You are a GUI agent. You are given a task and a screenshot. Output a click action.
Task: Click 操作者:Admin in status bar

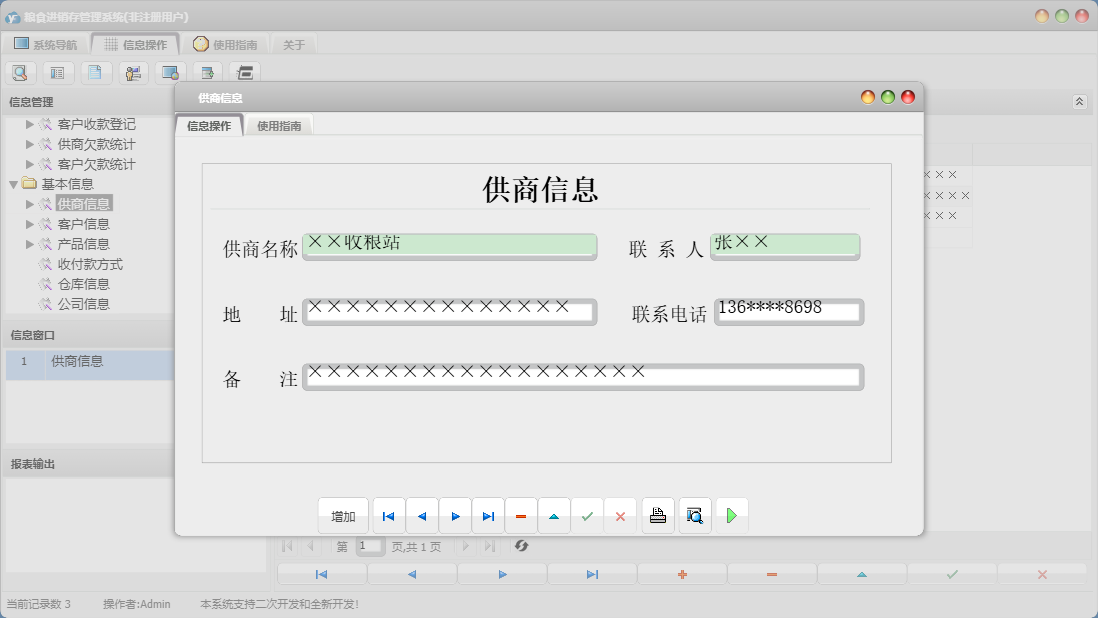point(137,604)
